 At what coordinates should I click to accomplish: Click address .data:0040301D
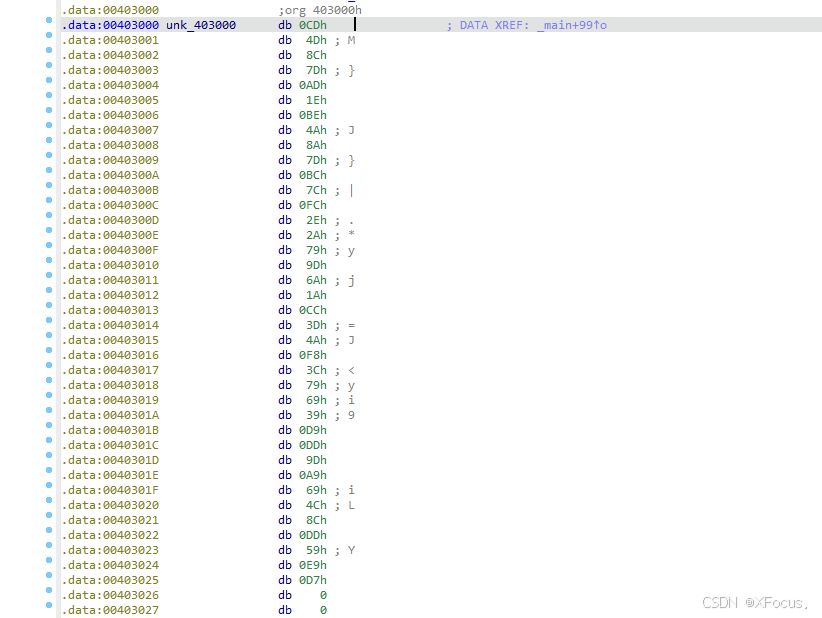tap(110, 460)
